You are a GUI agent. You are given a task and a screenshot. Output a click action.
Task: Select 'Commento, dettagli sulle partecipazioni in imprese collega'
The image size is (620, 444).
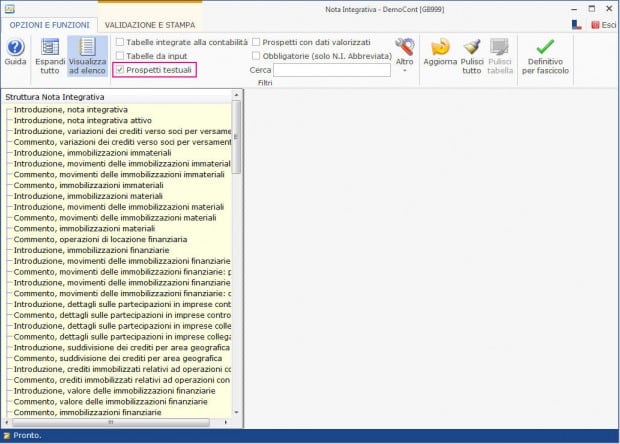(x=123, y=337)
